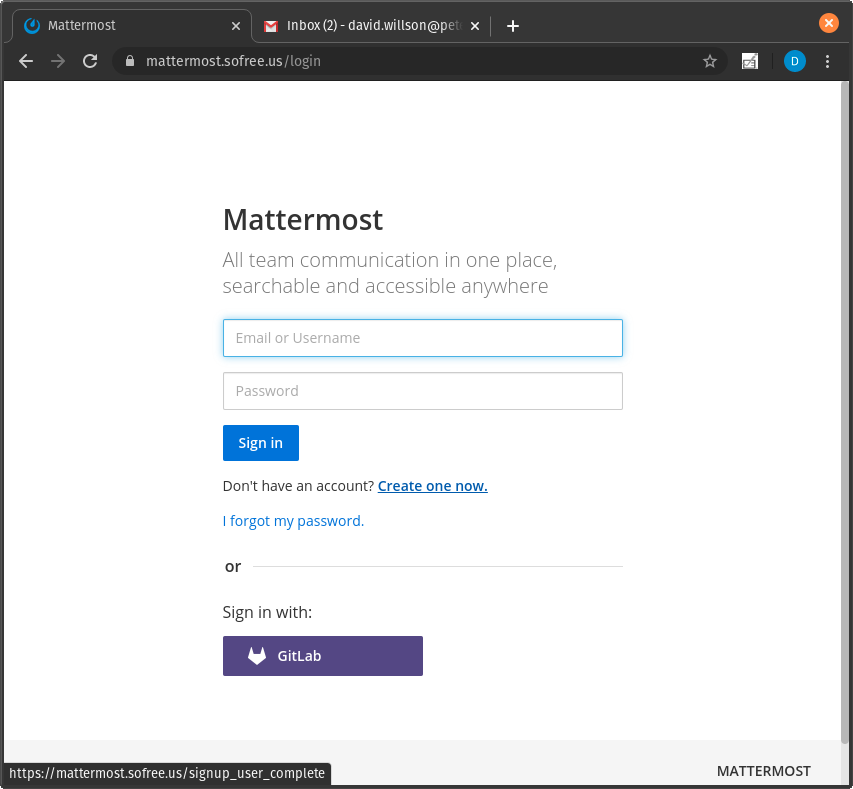Follow the Create one now link
Screen dimensions: 853x789
tap(432, 486)
